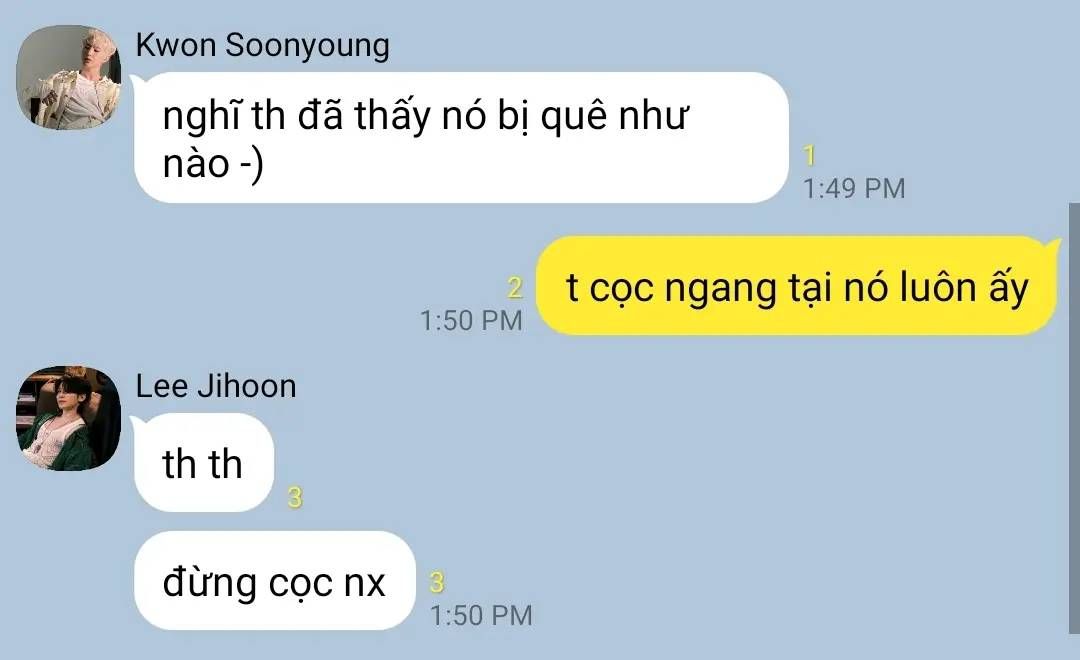Tap the Kwon Soonyoung sender name

(262, 45)
